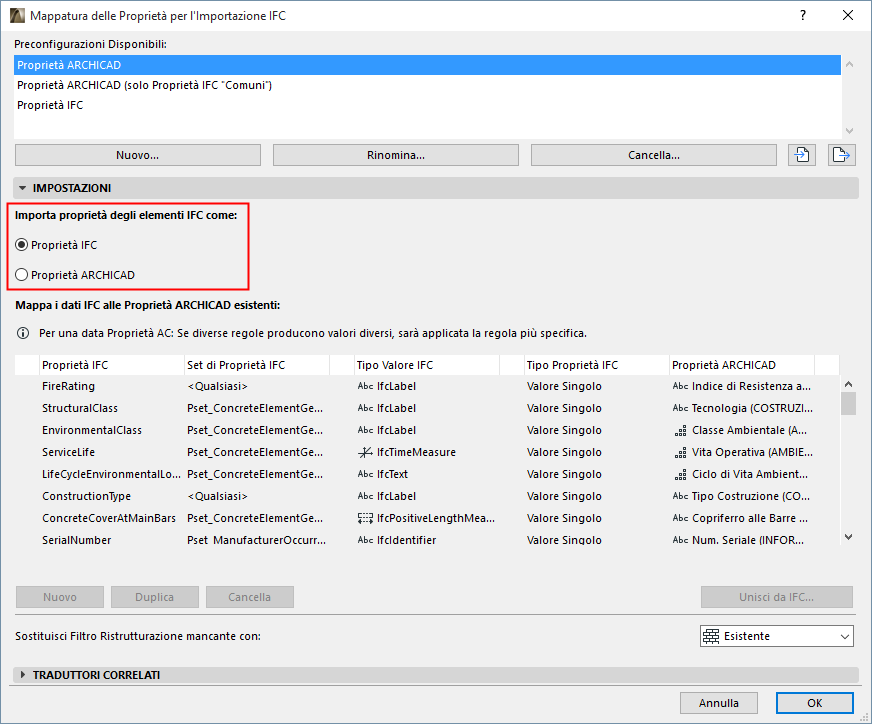Click the Tipo Valore IFC column header
This screenshot has height=724, width=872.
(426, 365)
